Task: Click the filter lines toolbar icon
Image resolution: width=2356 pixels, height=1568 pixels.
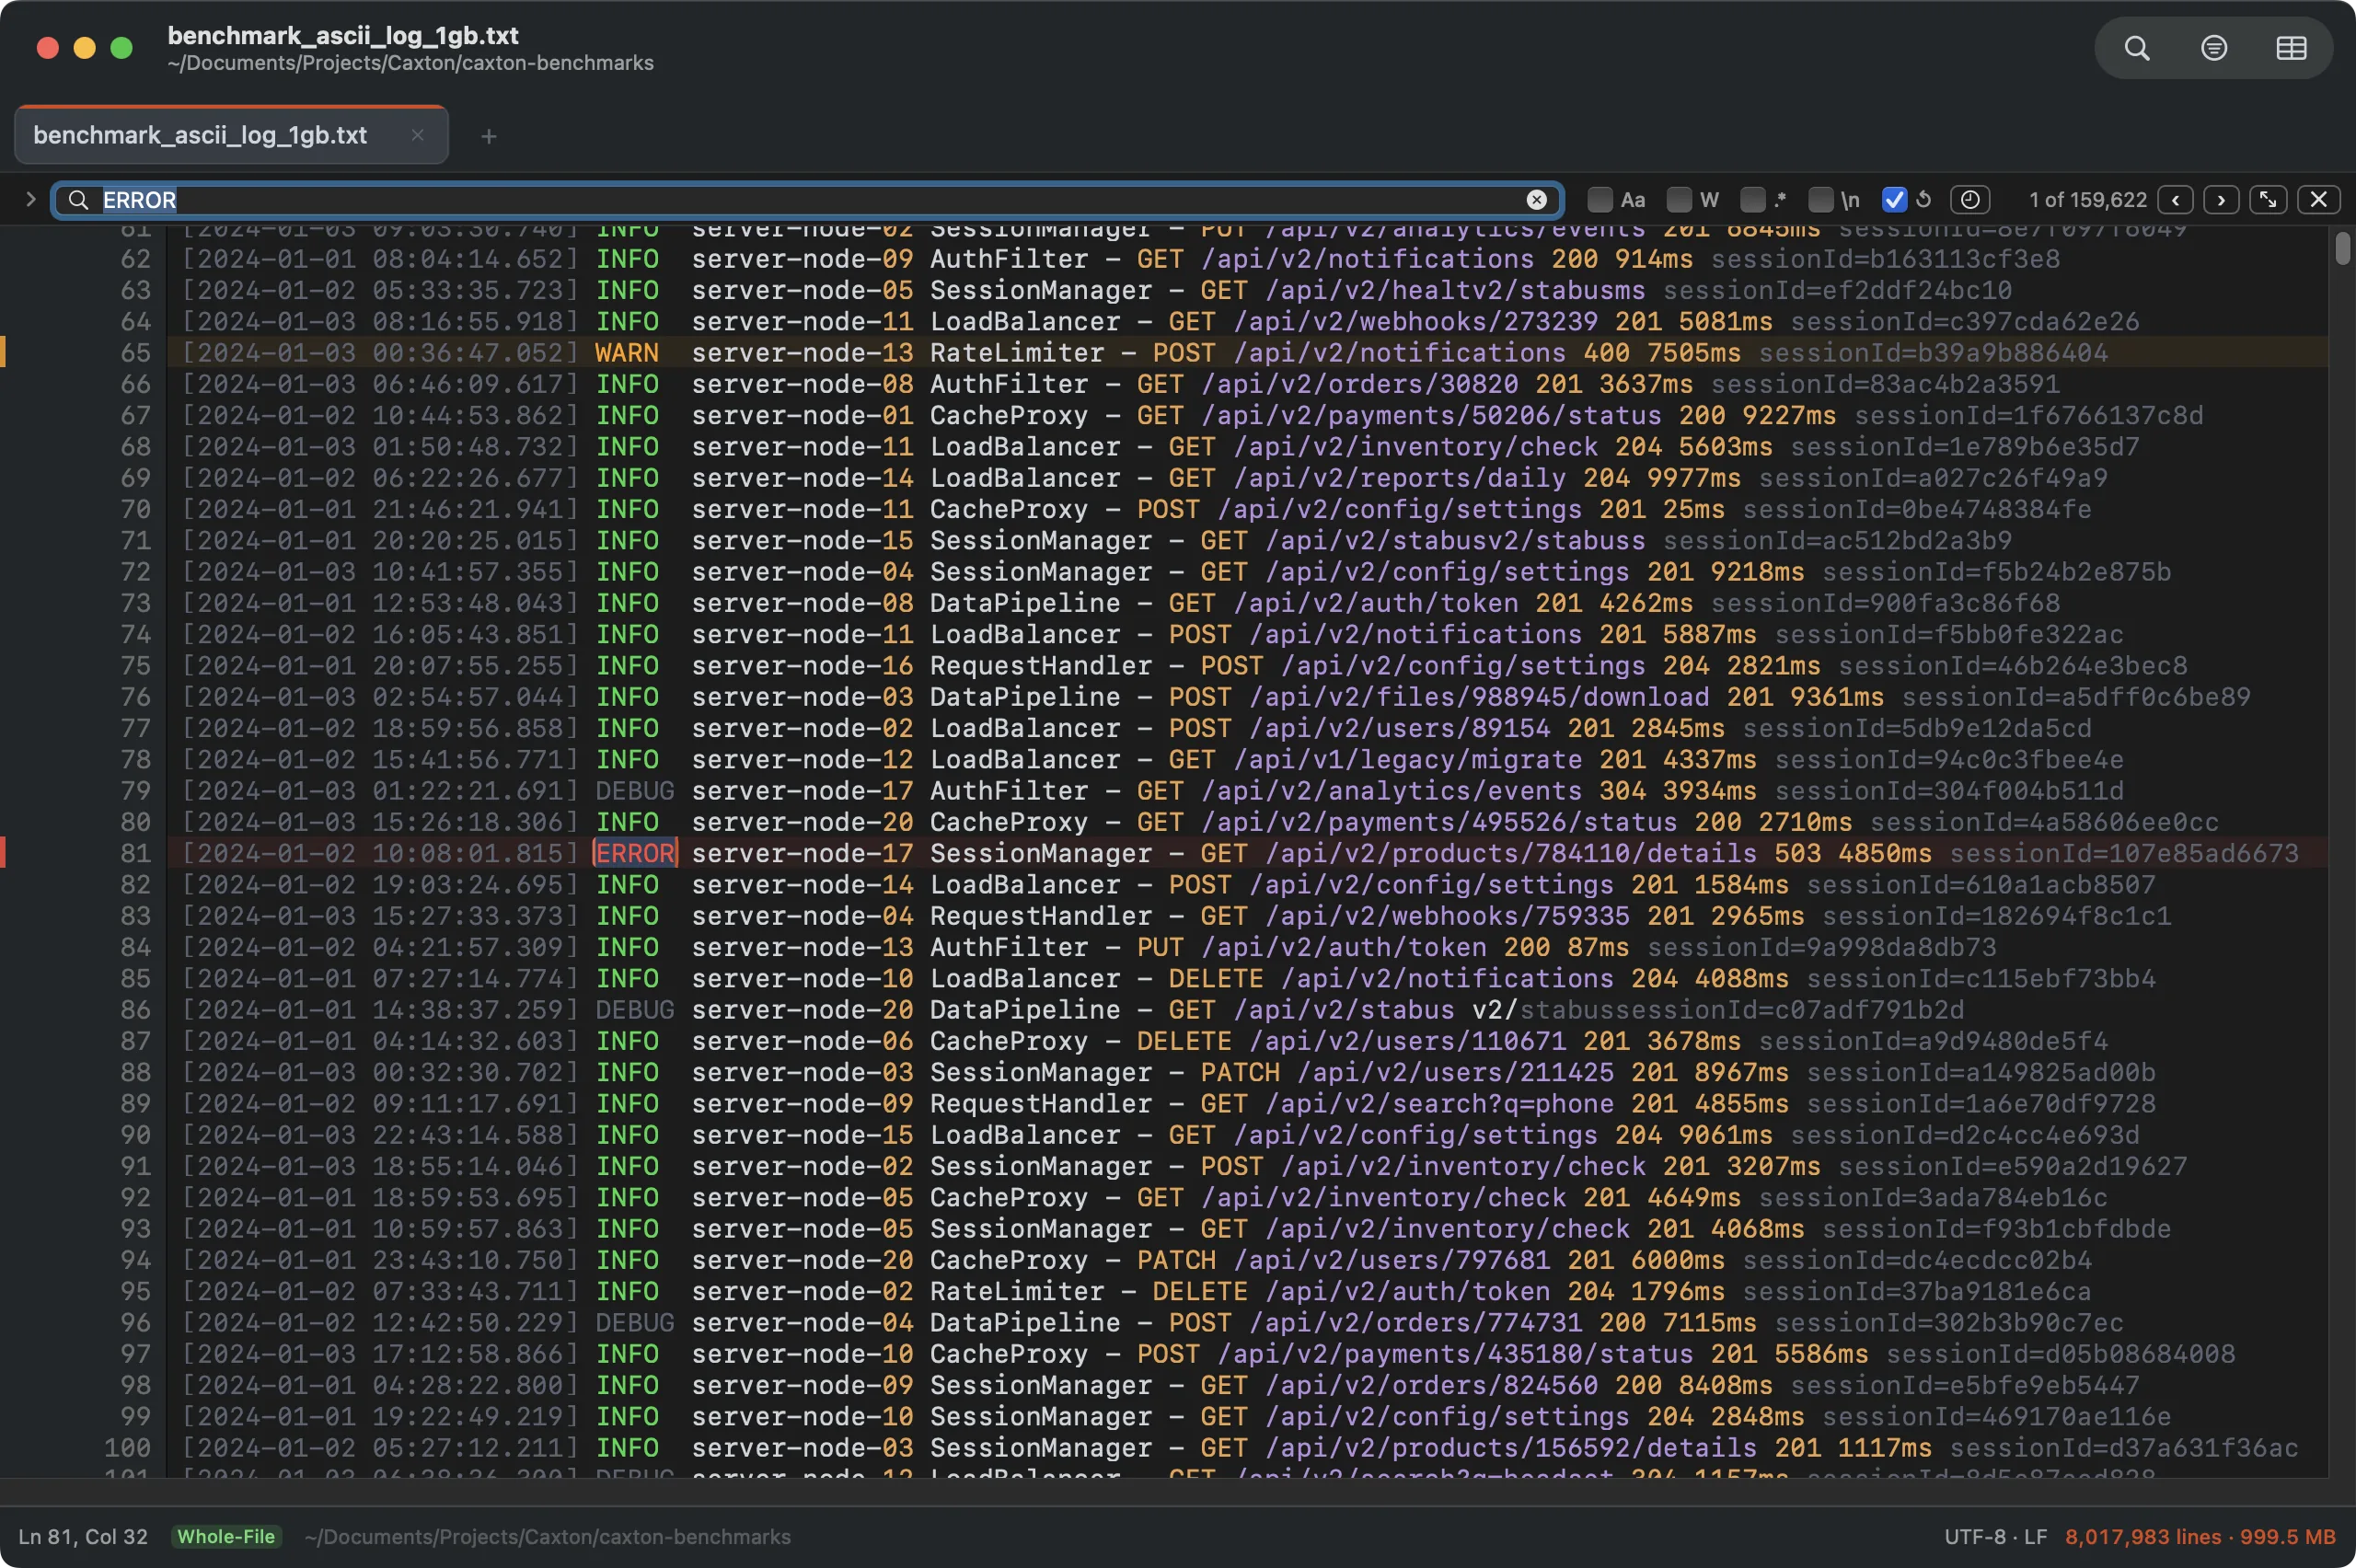Action: pyautogui.click(x=2214, y=48)
